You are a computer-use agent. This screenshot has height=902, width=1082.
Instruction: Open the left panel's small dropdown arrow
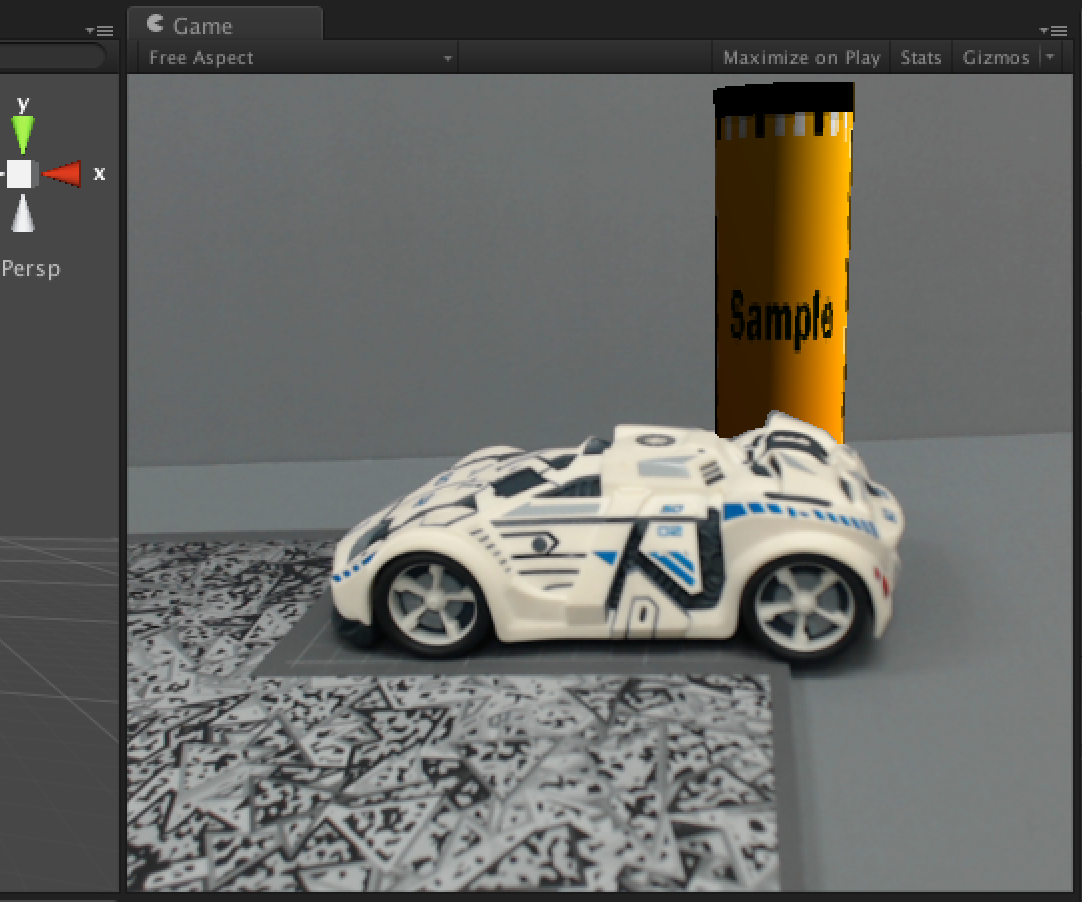coord(91,30)
